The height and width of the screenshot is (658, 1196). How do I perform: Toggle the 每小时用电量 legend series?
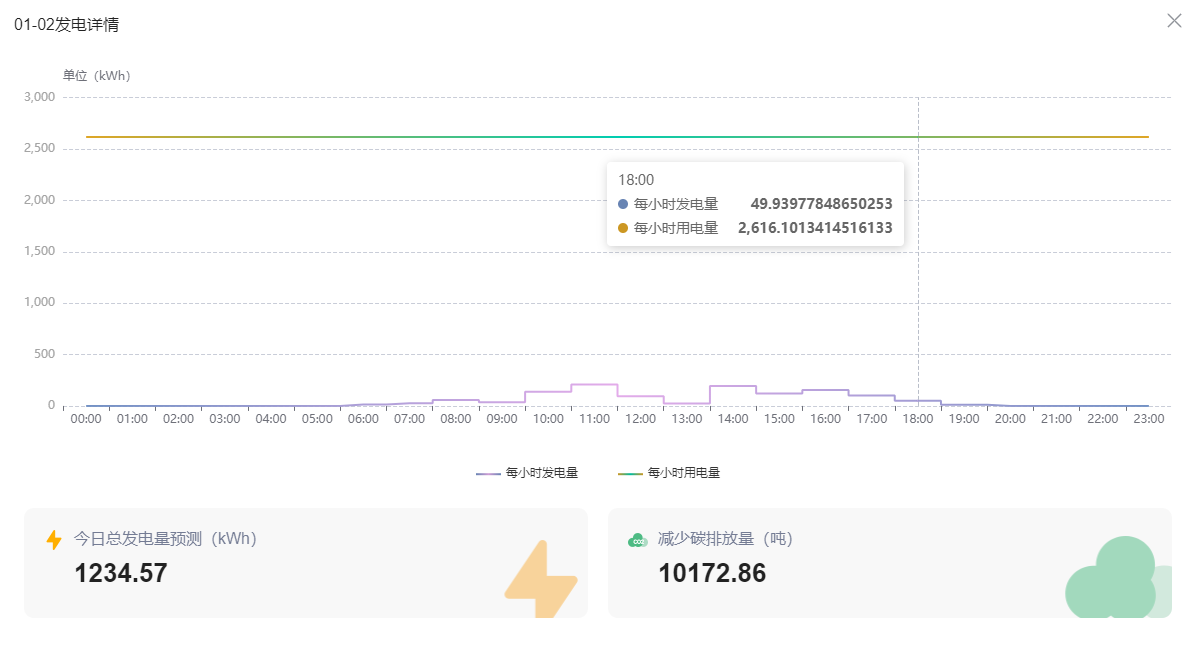click(669, 473)
